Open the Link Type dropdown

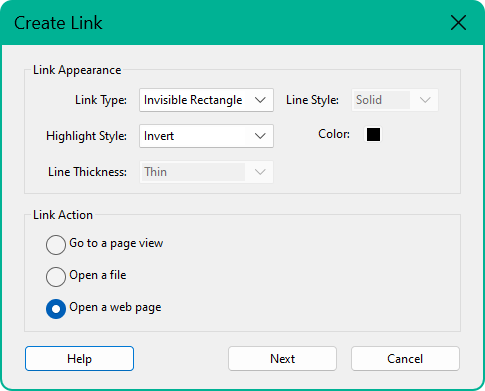point(206,100)
